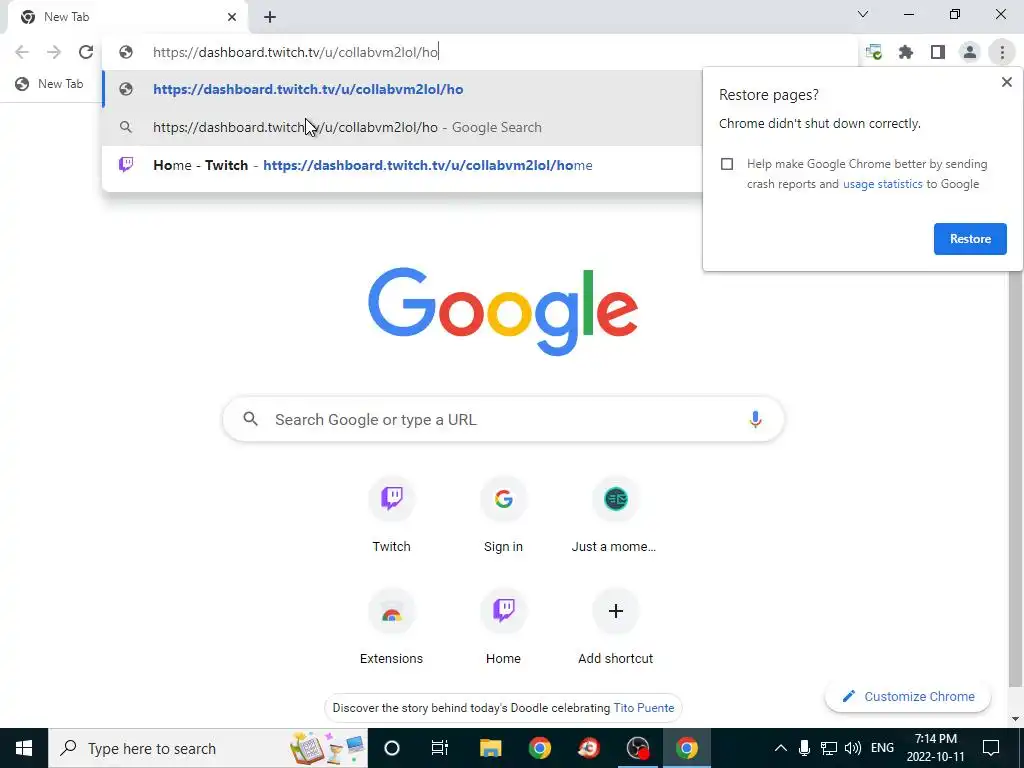Open the usage statistics link
The image size is (1024, 768).
tap(882, 184)
